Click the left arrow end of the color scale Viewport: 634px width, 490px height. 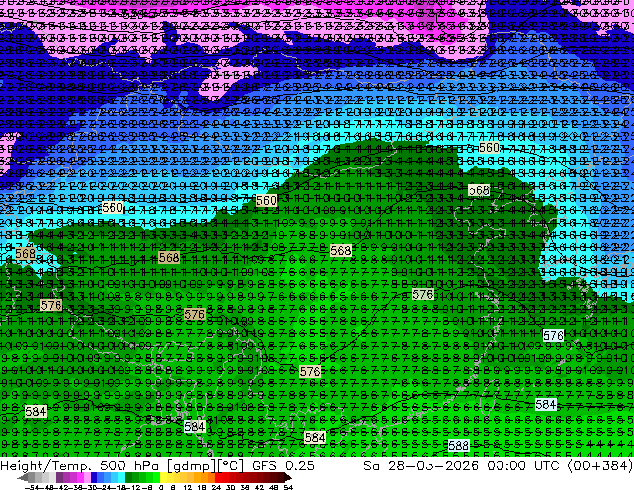coord(23,477)
